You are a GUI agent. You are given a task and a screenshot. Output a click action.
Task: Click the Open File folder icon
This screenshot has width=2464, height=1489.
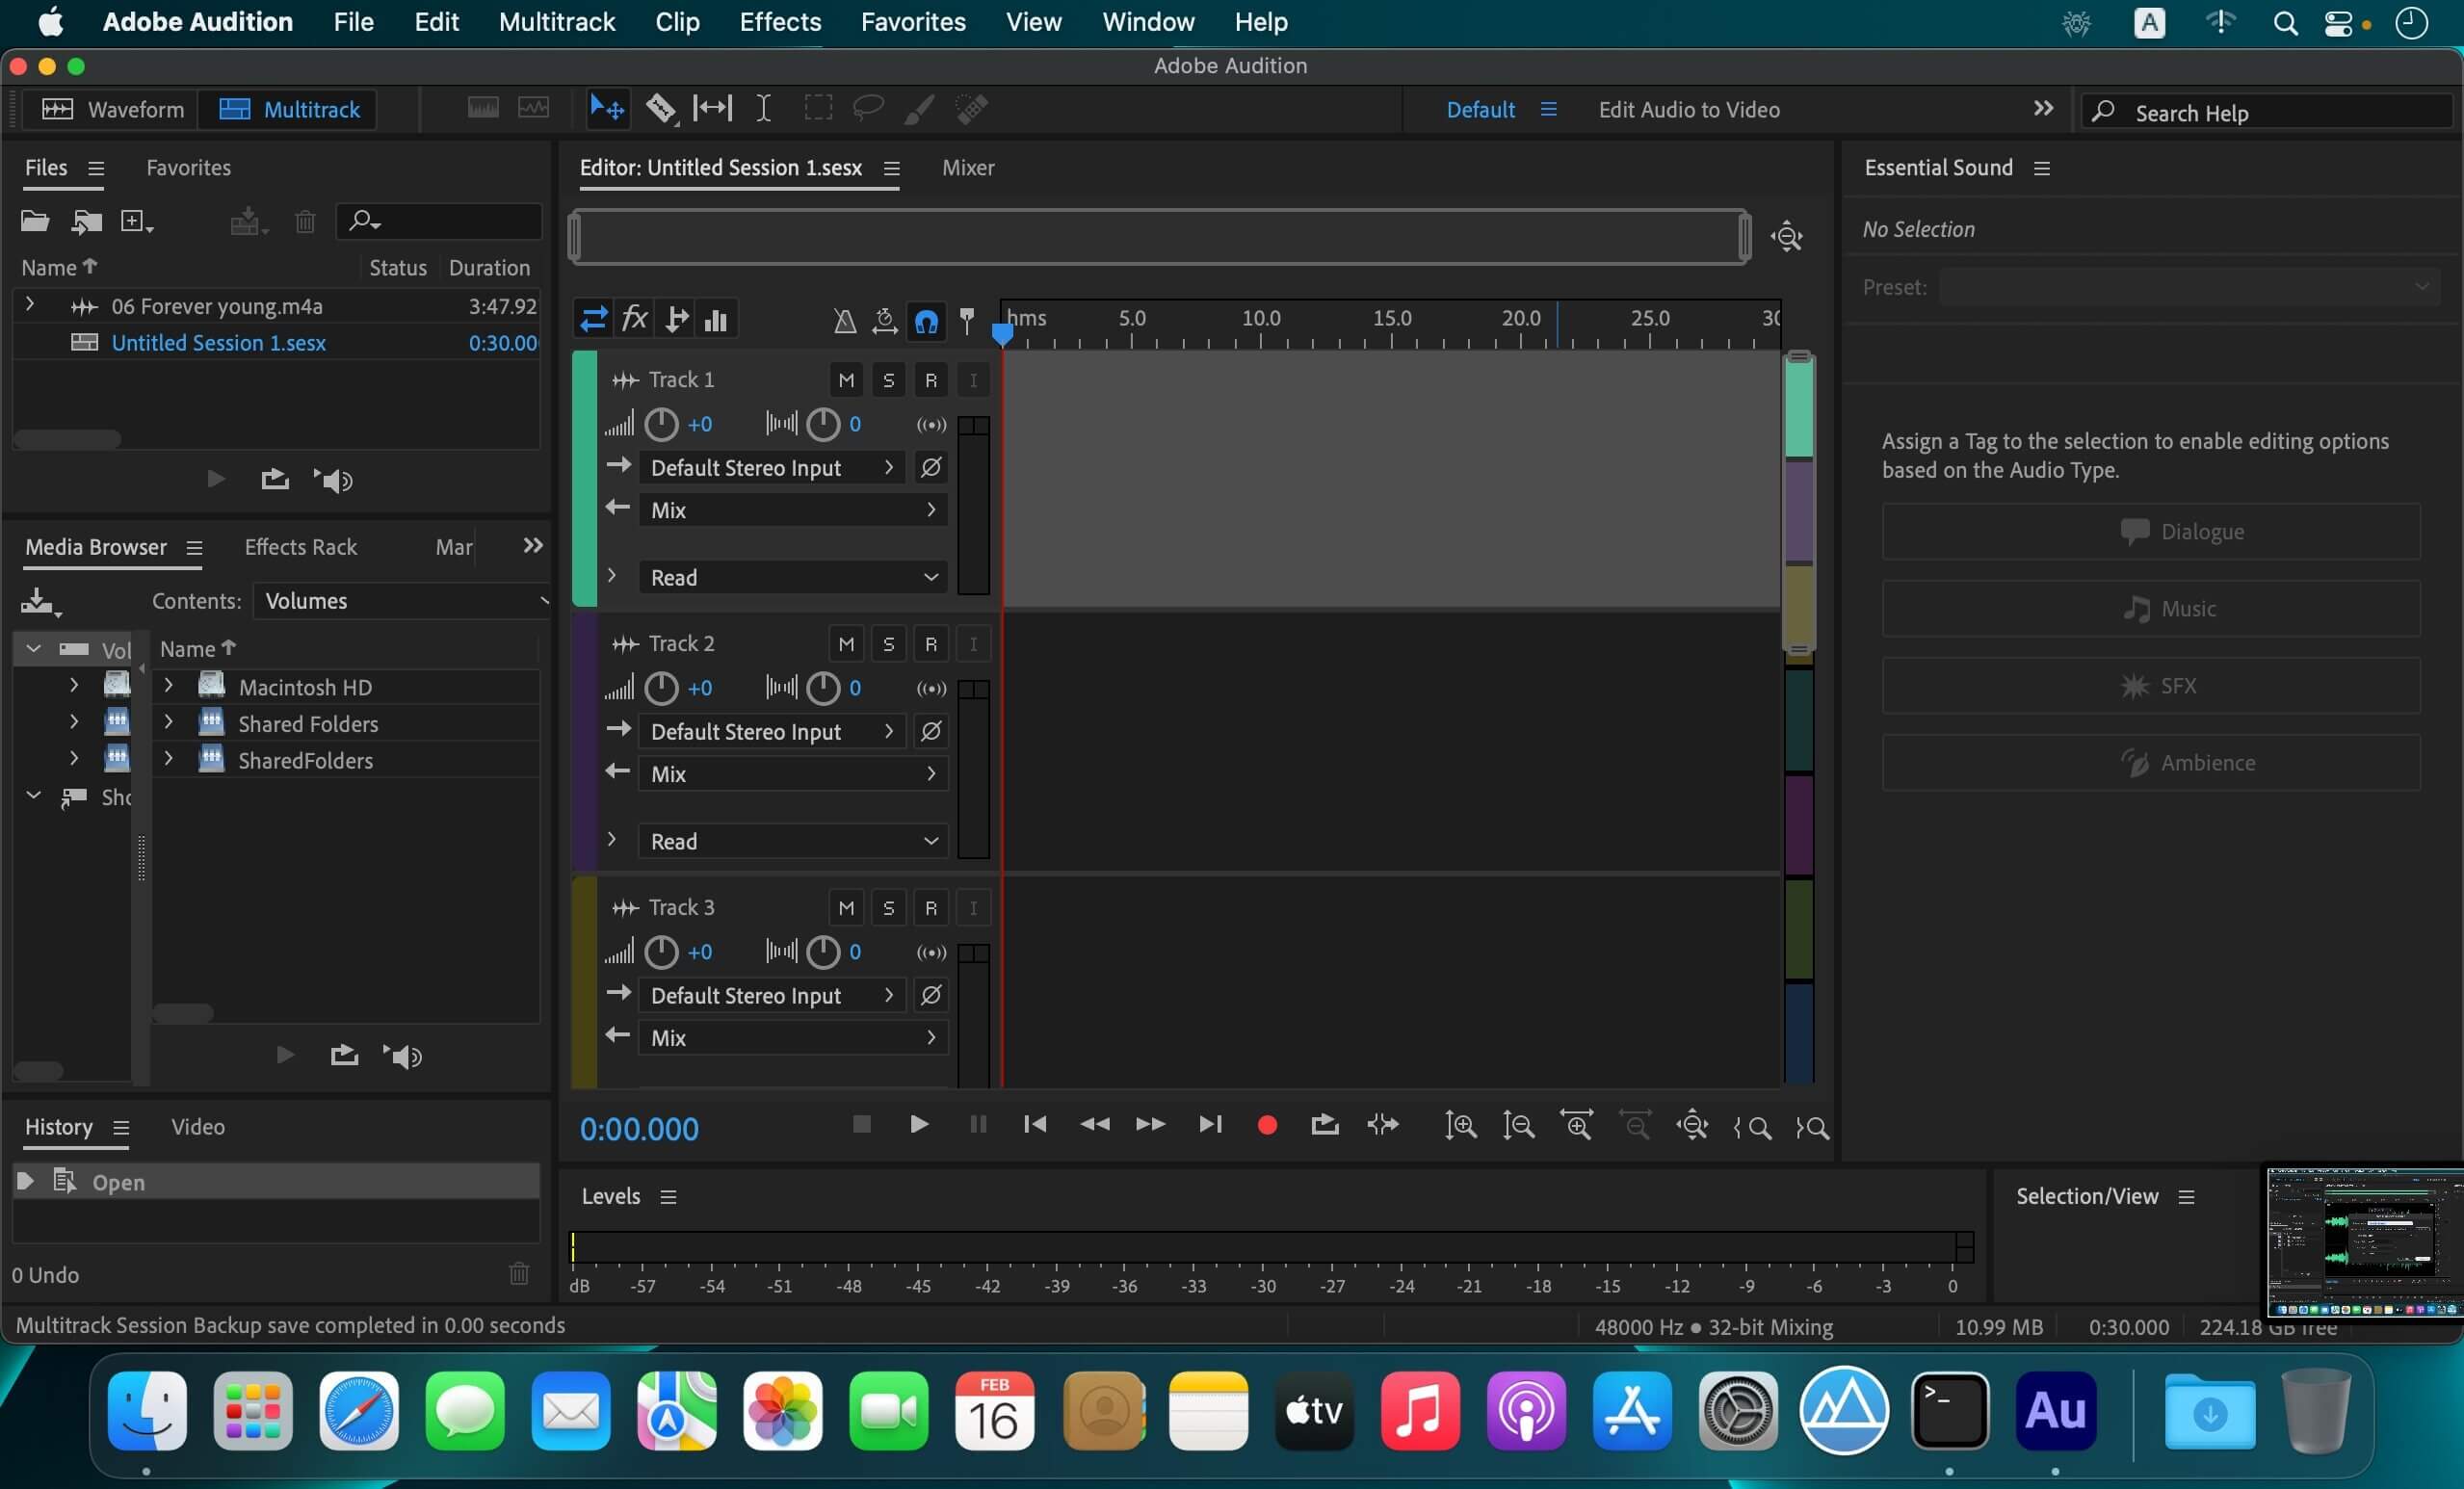click(35, 221)
